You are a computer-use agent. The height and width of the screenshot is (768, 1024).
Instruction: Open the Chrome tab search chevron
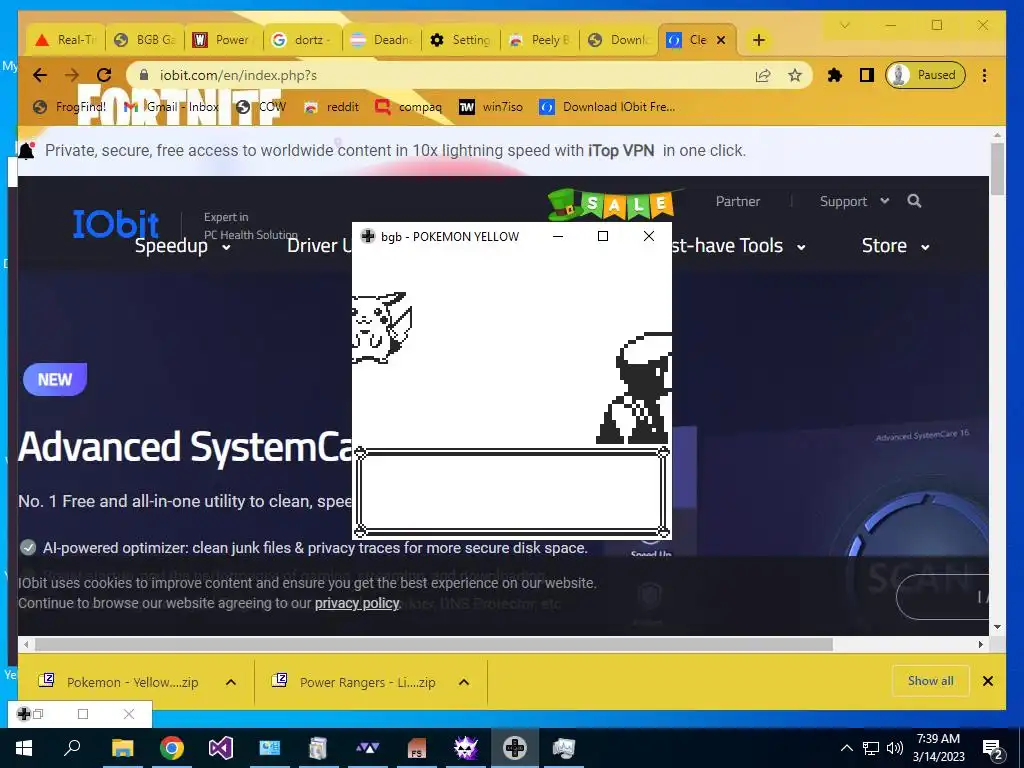[x=844, y=25]
